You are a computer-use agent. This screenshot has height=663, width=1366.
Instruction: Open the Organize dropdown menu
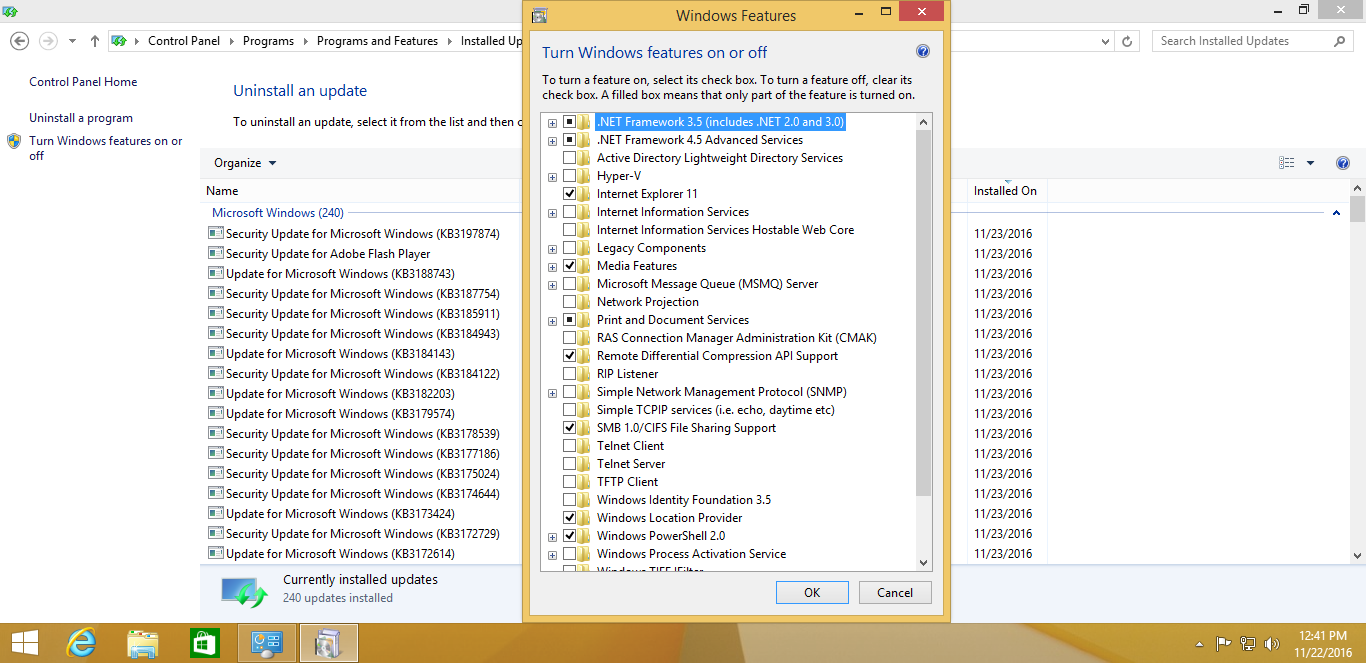(245, 163)
